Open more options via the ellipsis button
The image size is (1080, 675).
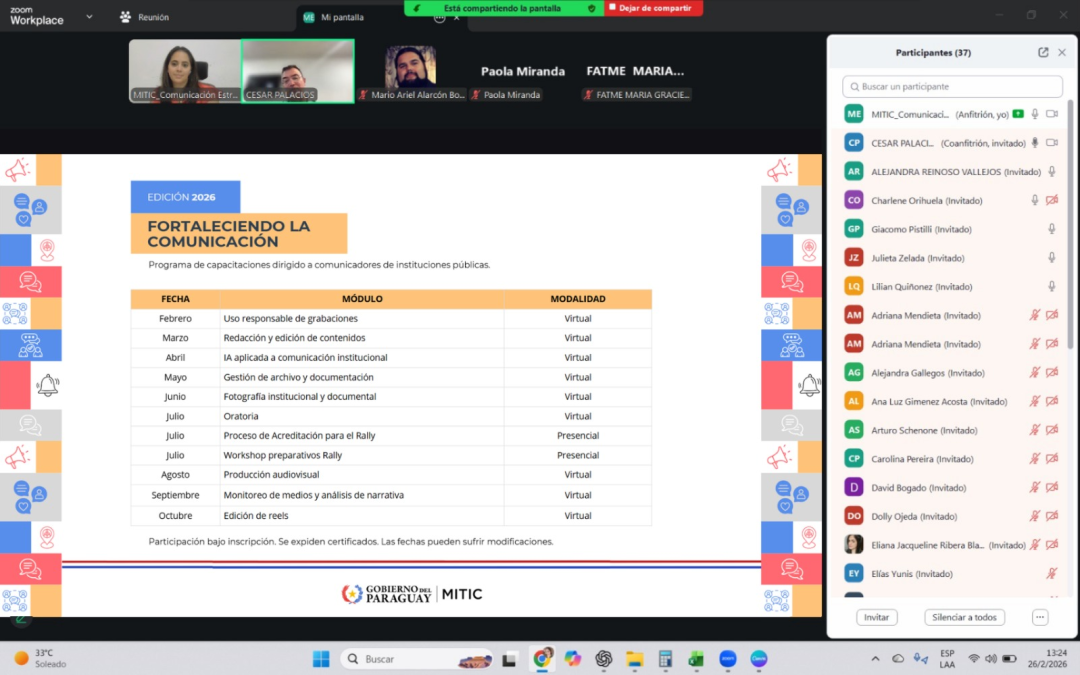tap(1039, 617)
